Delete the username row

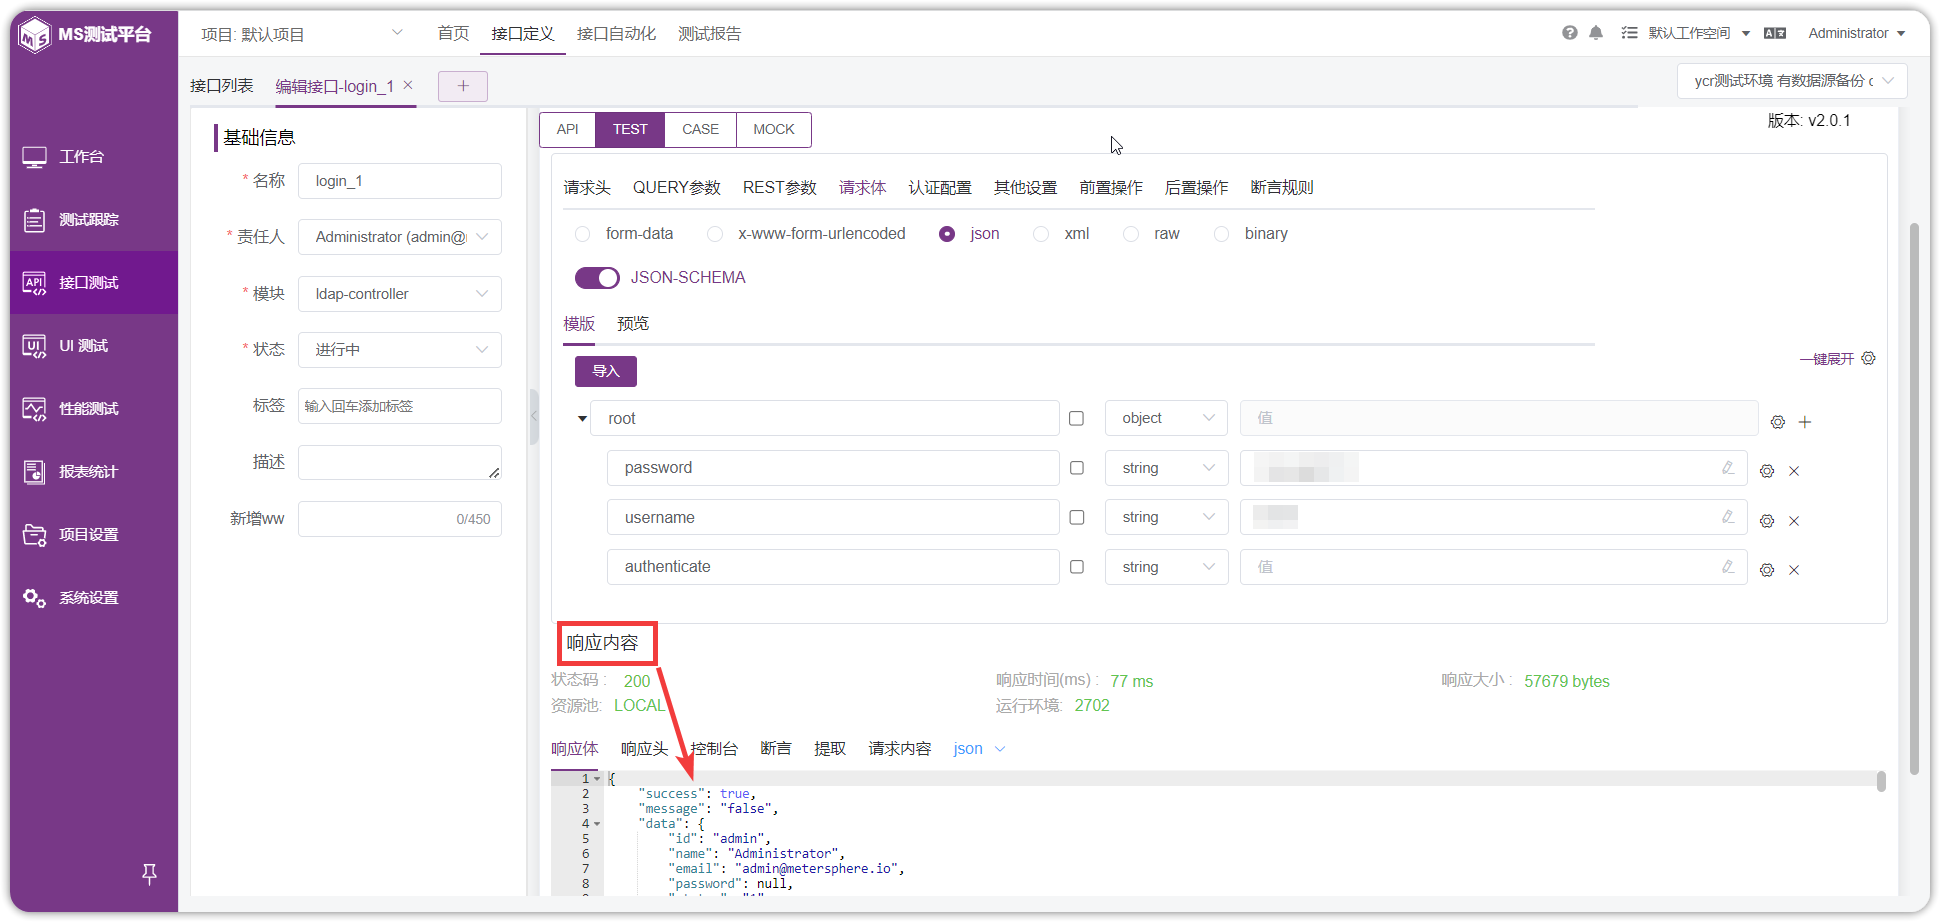click(x=1794, y=521)
